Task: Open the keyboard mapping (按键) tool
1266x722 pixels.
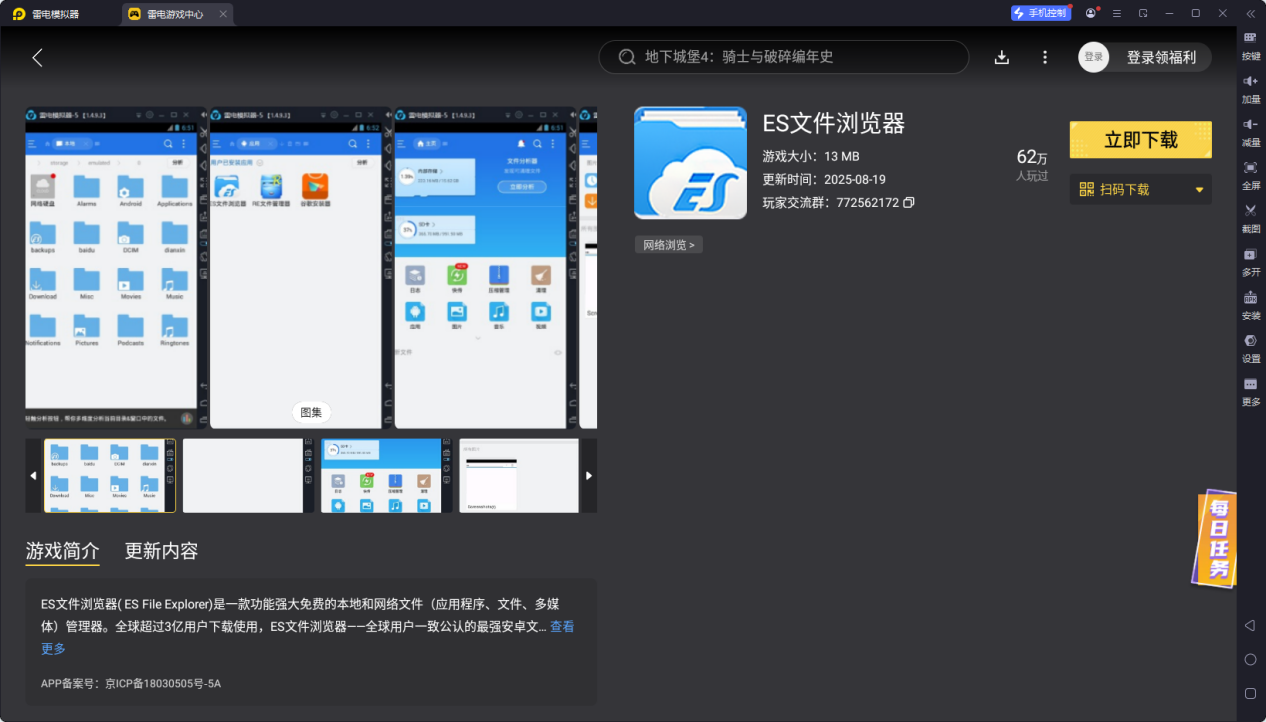Action: coord(1250,44)
